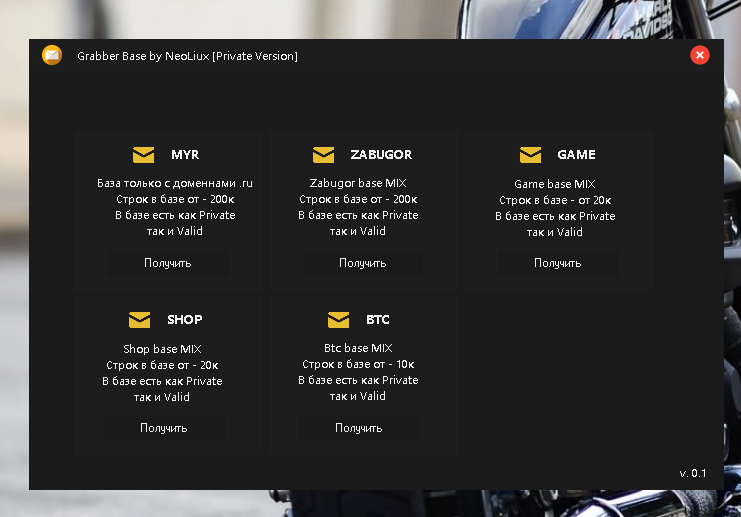Click the 'Zabugor base MIX' description text
The image size is (741, 517).
[359, 184]
